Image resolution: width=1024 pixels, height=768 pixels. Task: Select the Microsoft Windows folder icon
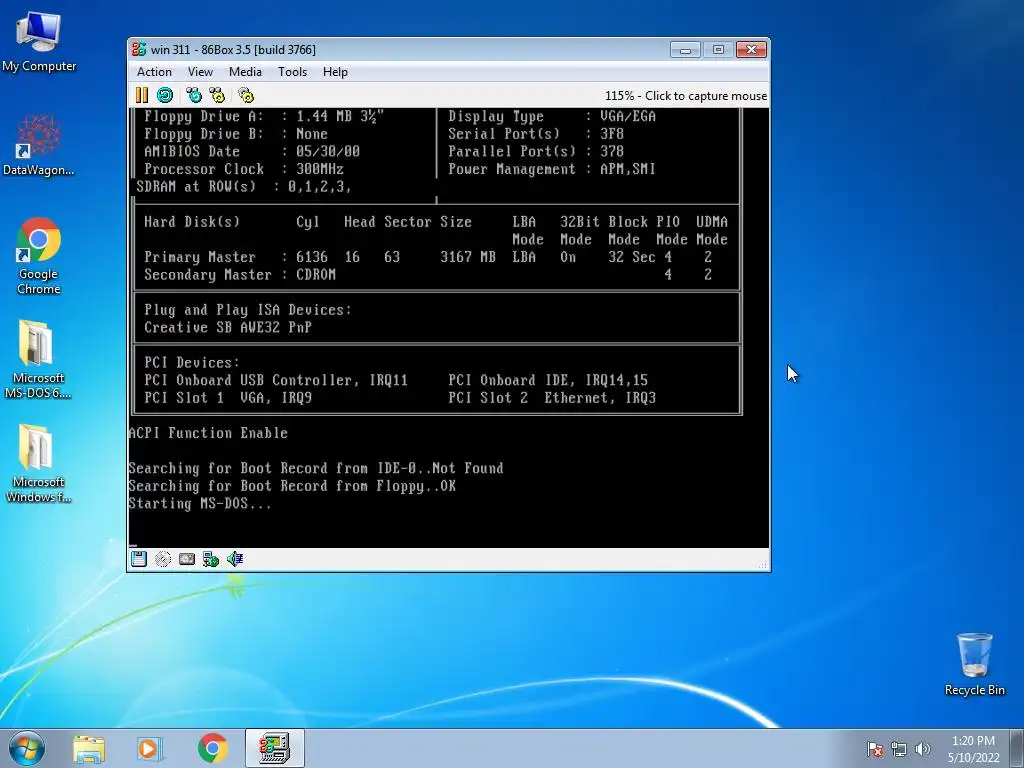[38, 464]
